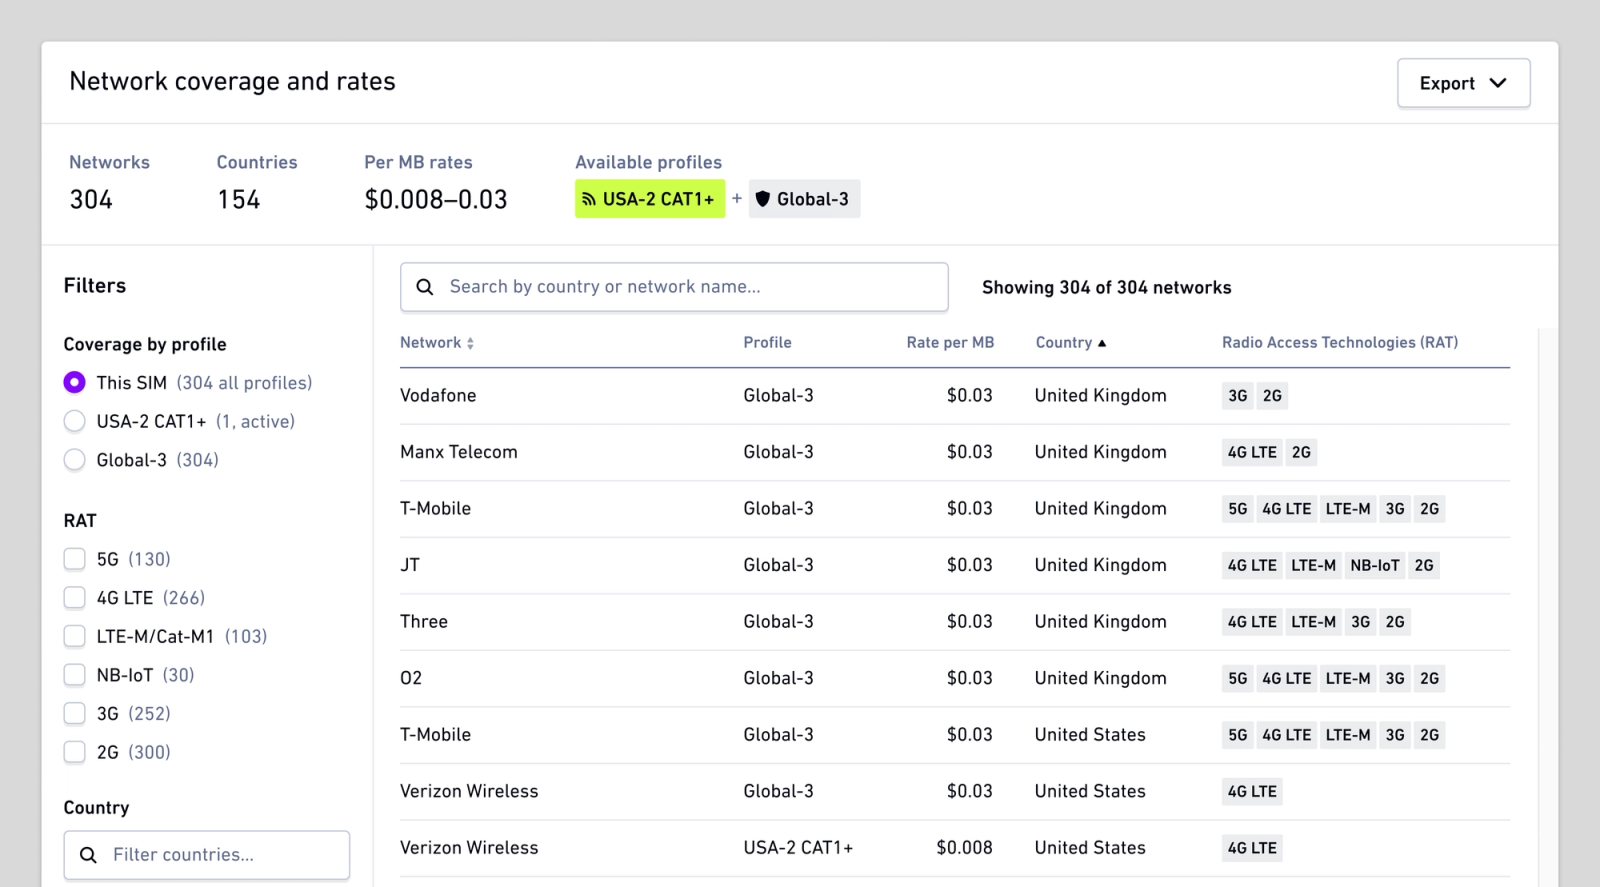The width and height of the screenshot is (1600, 887).
Task: Click the Profile column header
Action: coord(767,342)
